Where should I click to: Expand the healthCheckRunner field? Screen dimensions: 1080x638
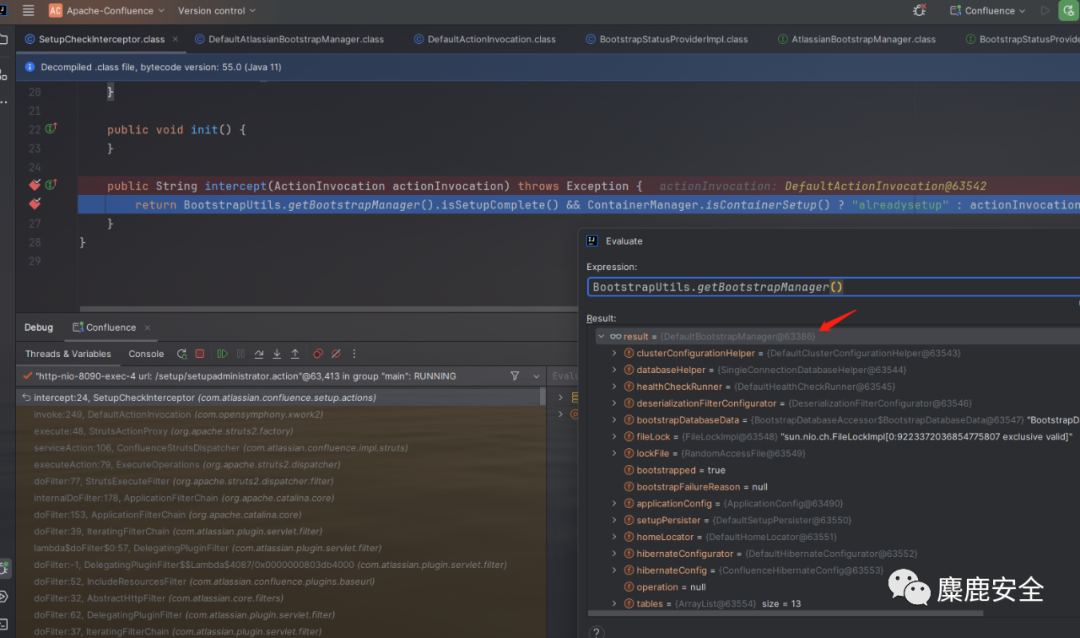[614, 387]
